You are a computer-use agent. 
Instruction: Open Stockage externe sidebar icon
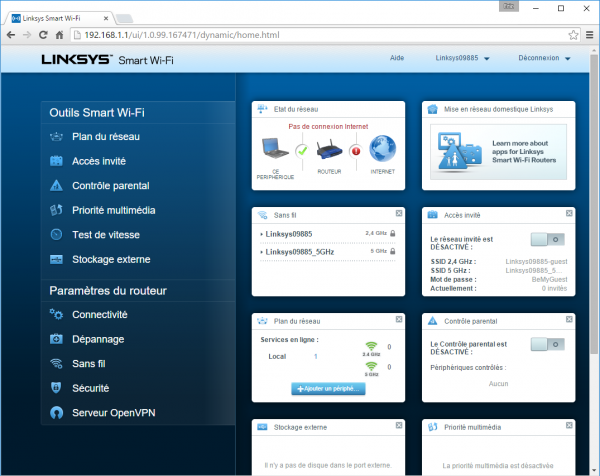coord(56,260)
